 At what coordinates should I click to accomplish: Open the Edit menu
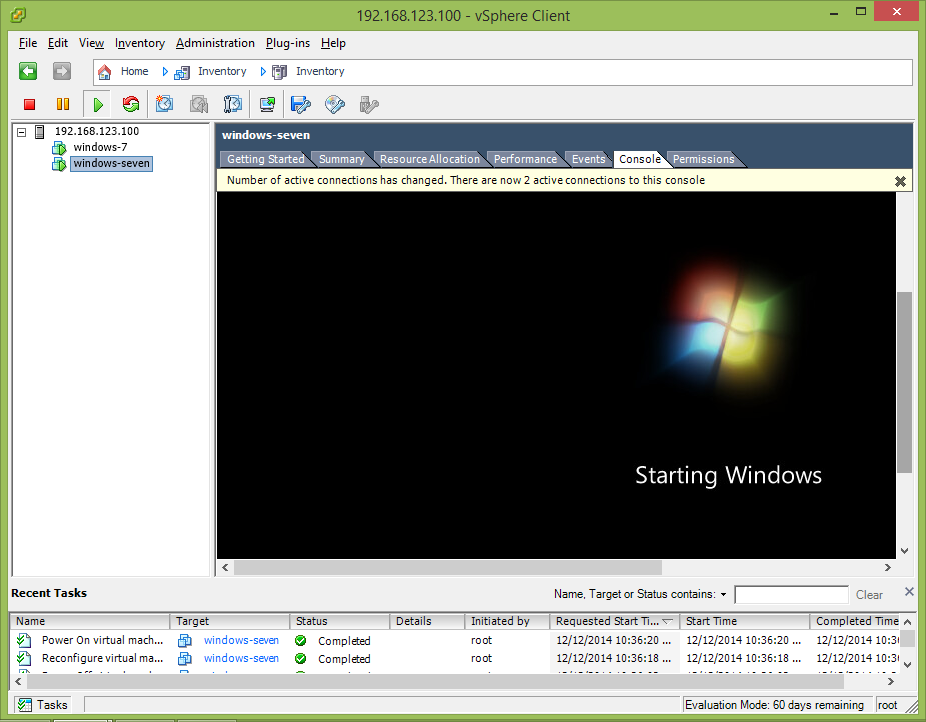(58, 43)
